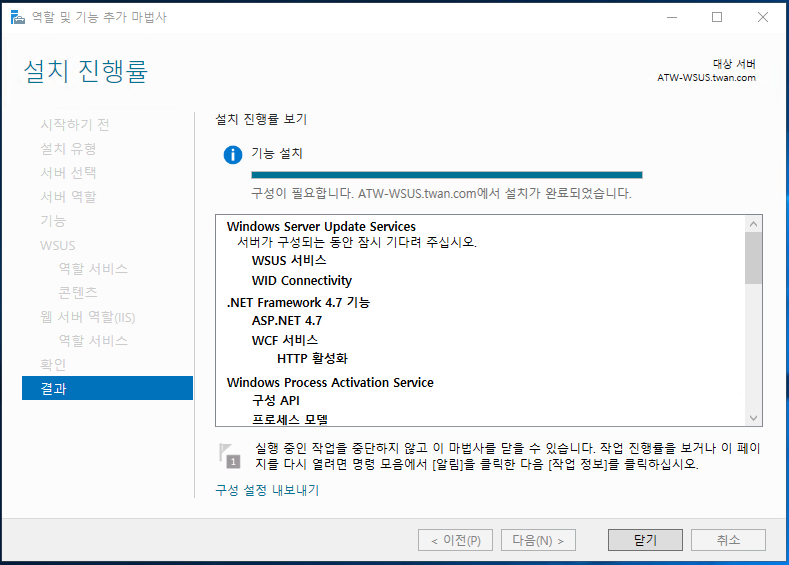Click the 취소 button
This screenshot has width=789, height=565.
pyautogui.click(x=728, y=540)
